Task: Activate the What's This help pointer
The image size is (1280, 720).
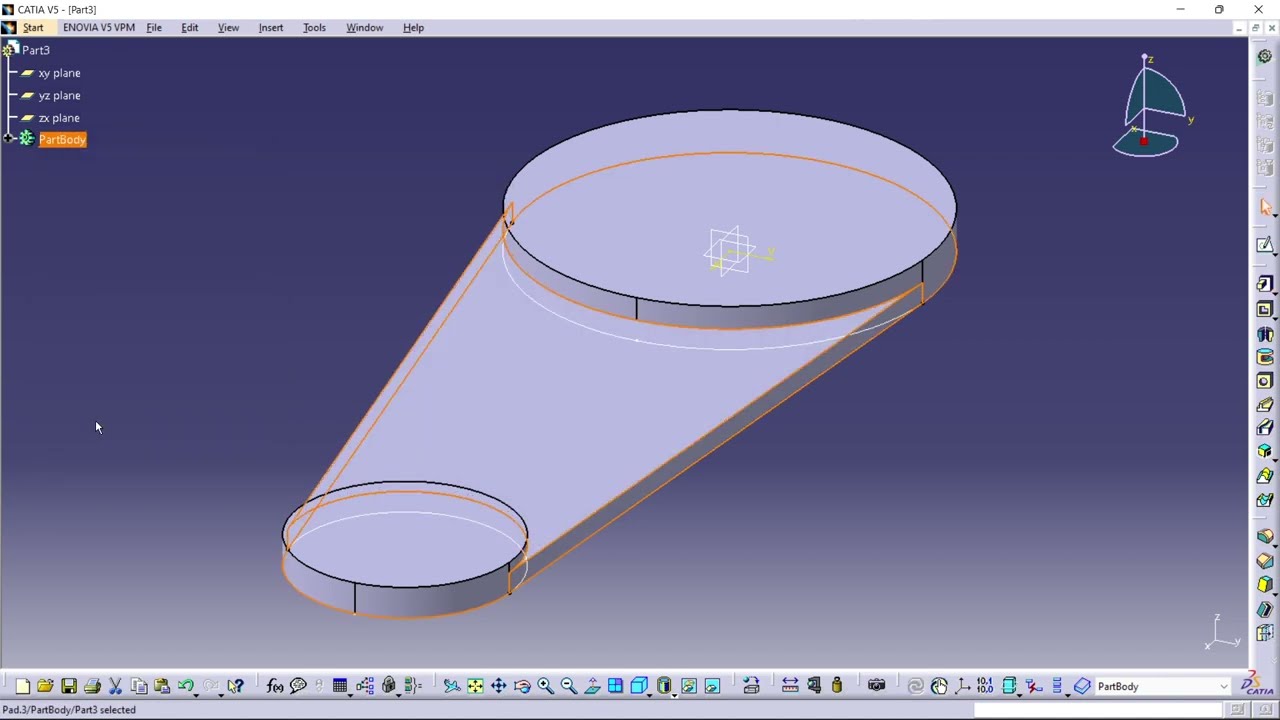Action: click(235, 686)
